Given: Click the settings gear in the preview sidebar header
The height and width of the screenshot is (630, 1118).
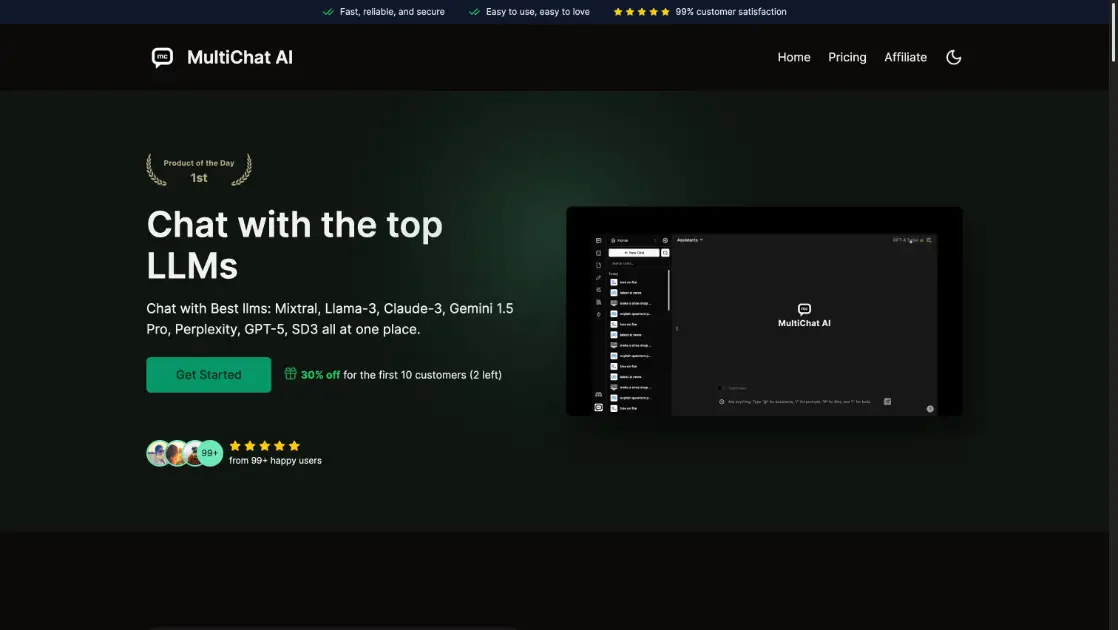Looking at the screenshot, I should point(665,240).
